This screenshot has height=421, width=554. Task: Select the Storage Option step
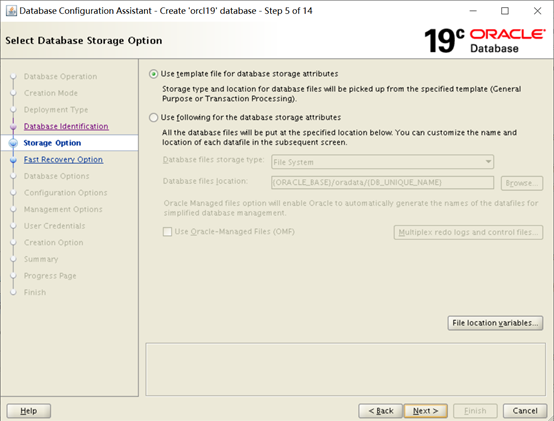(x=52, y=143)
